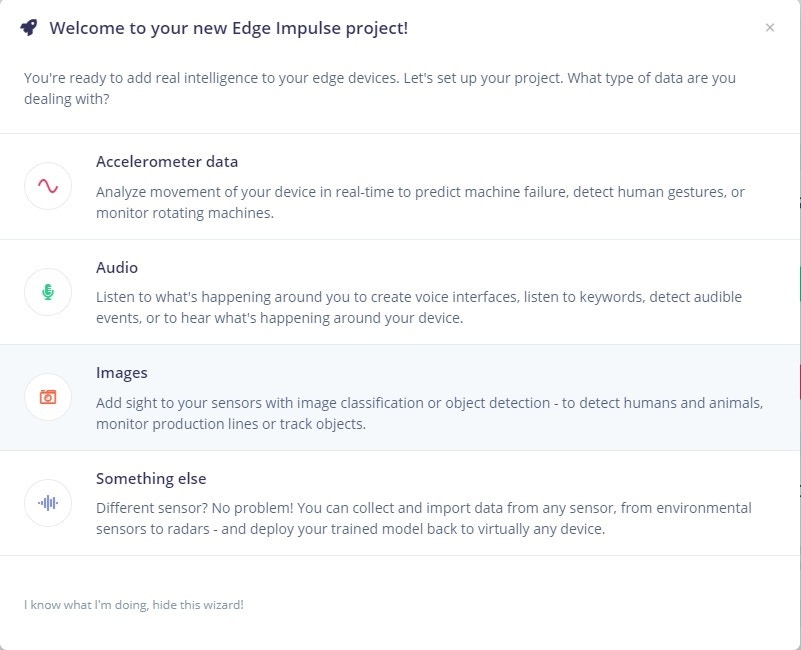The image size is (801, 650).
Task: Select the "Accelerometer data" heading
Action: [x=167, y=162]
